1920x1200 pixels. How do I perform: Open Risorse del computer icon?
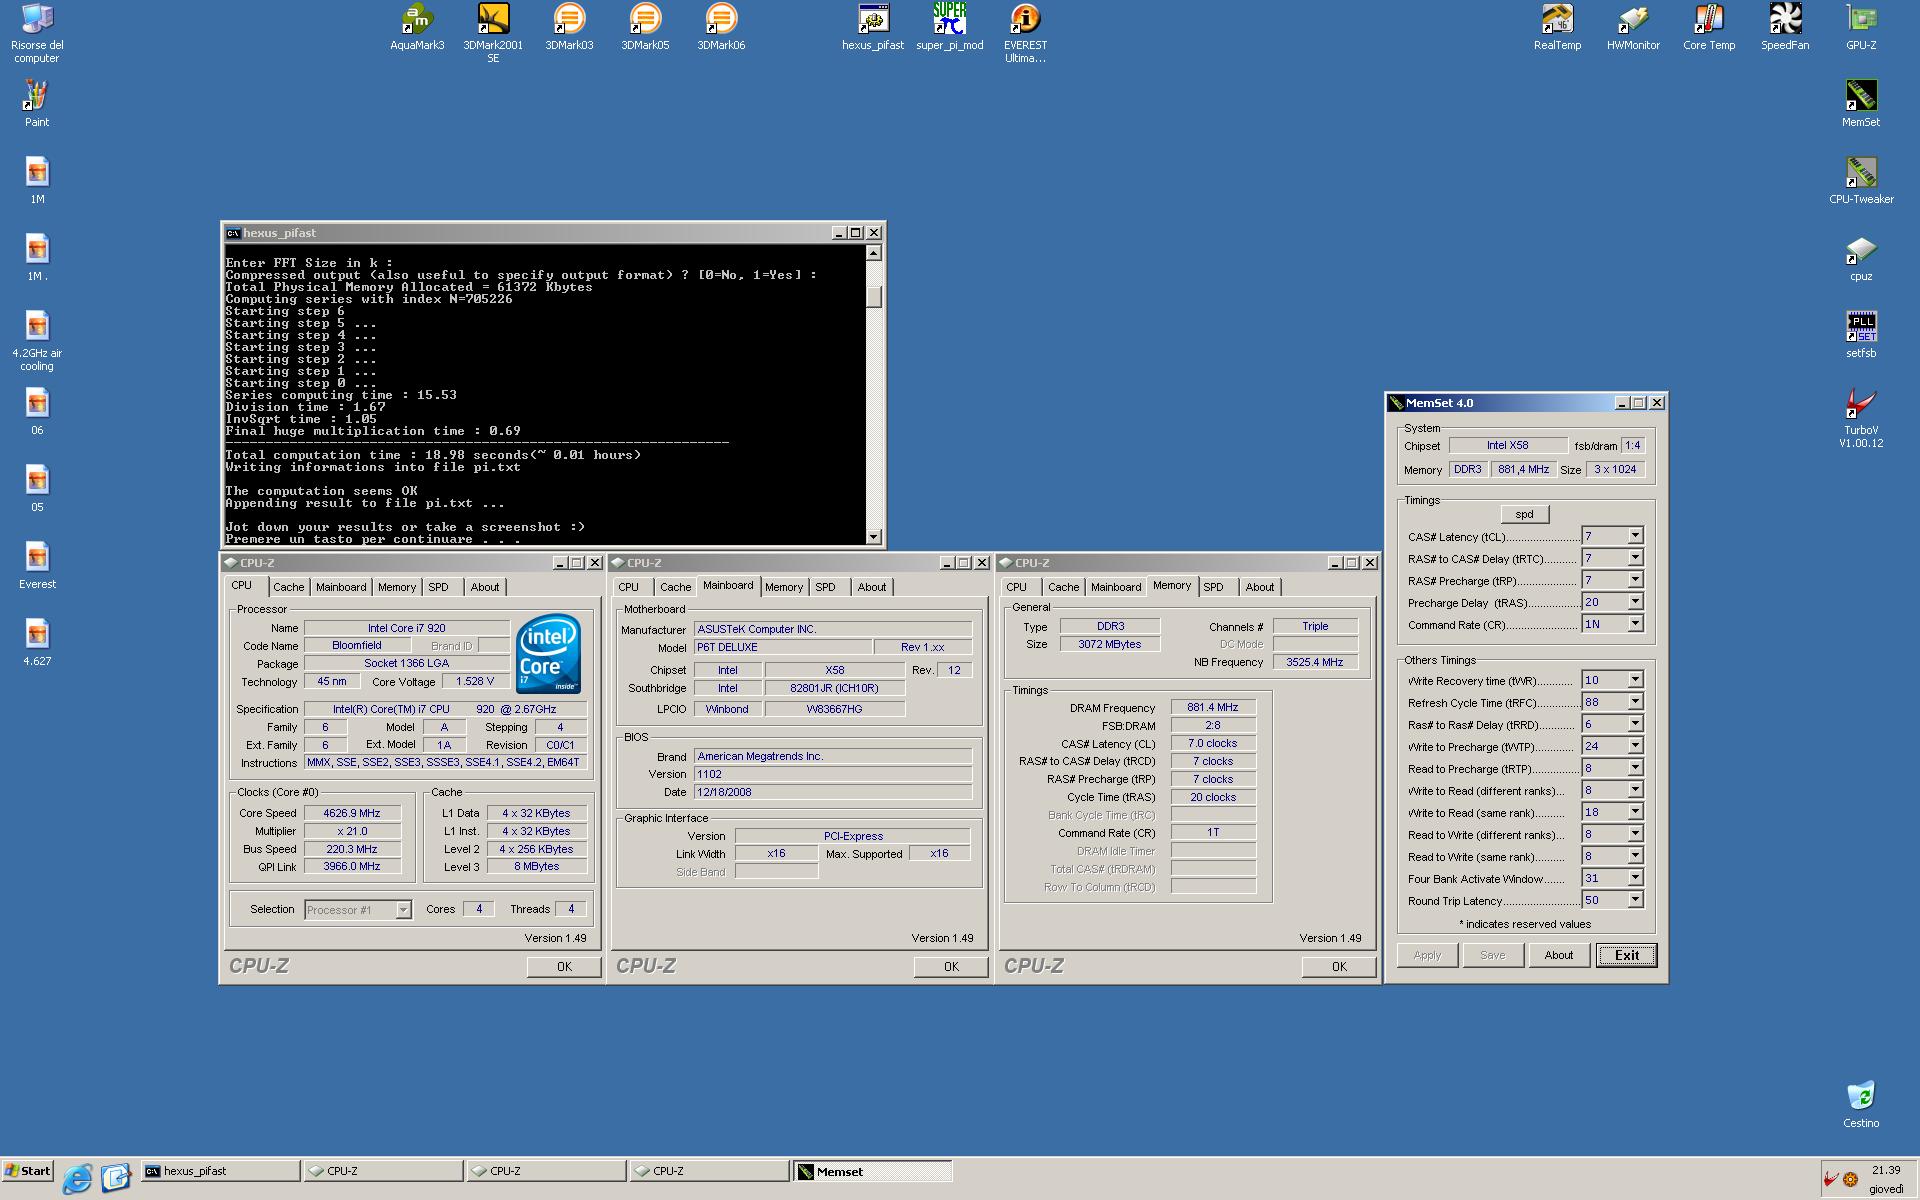pos(37,33)
